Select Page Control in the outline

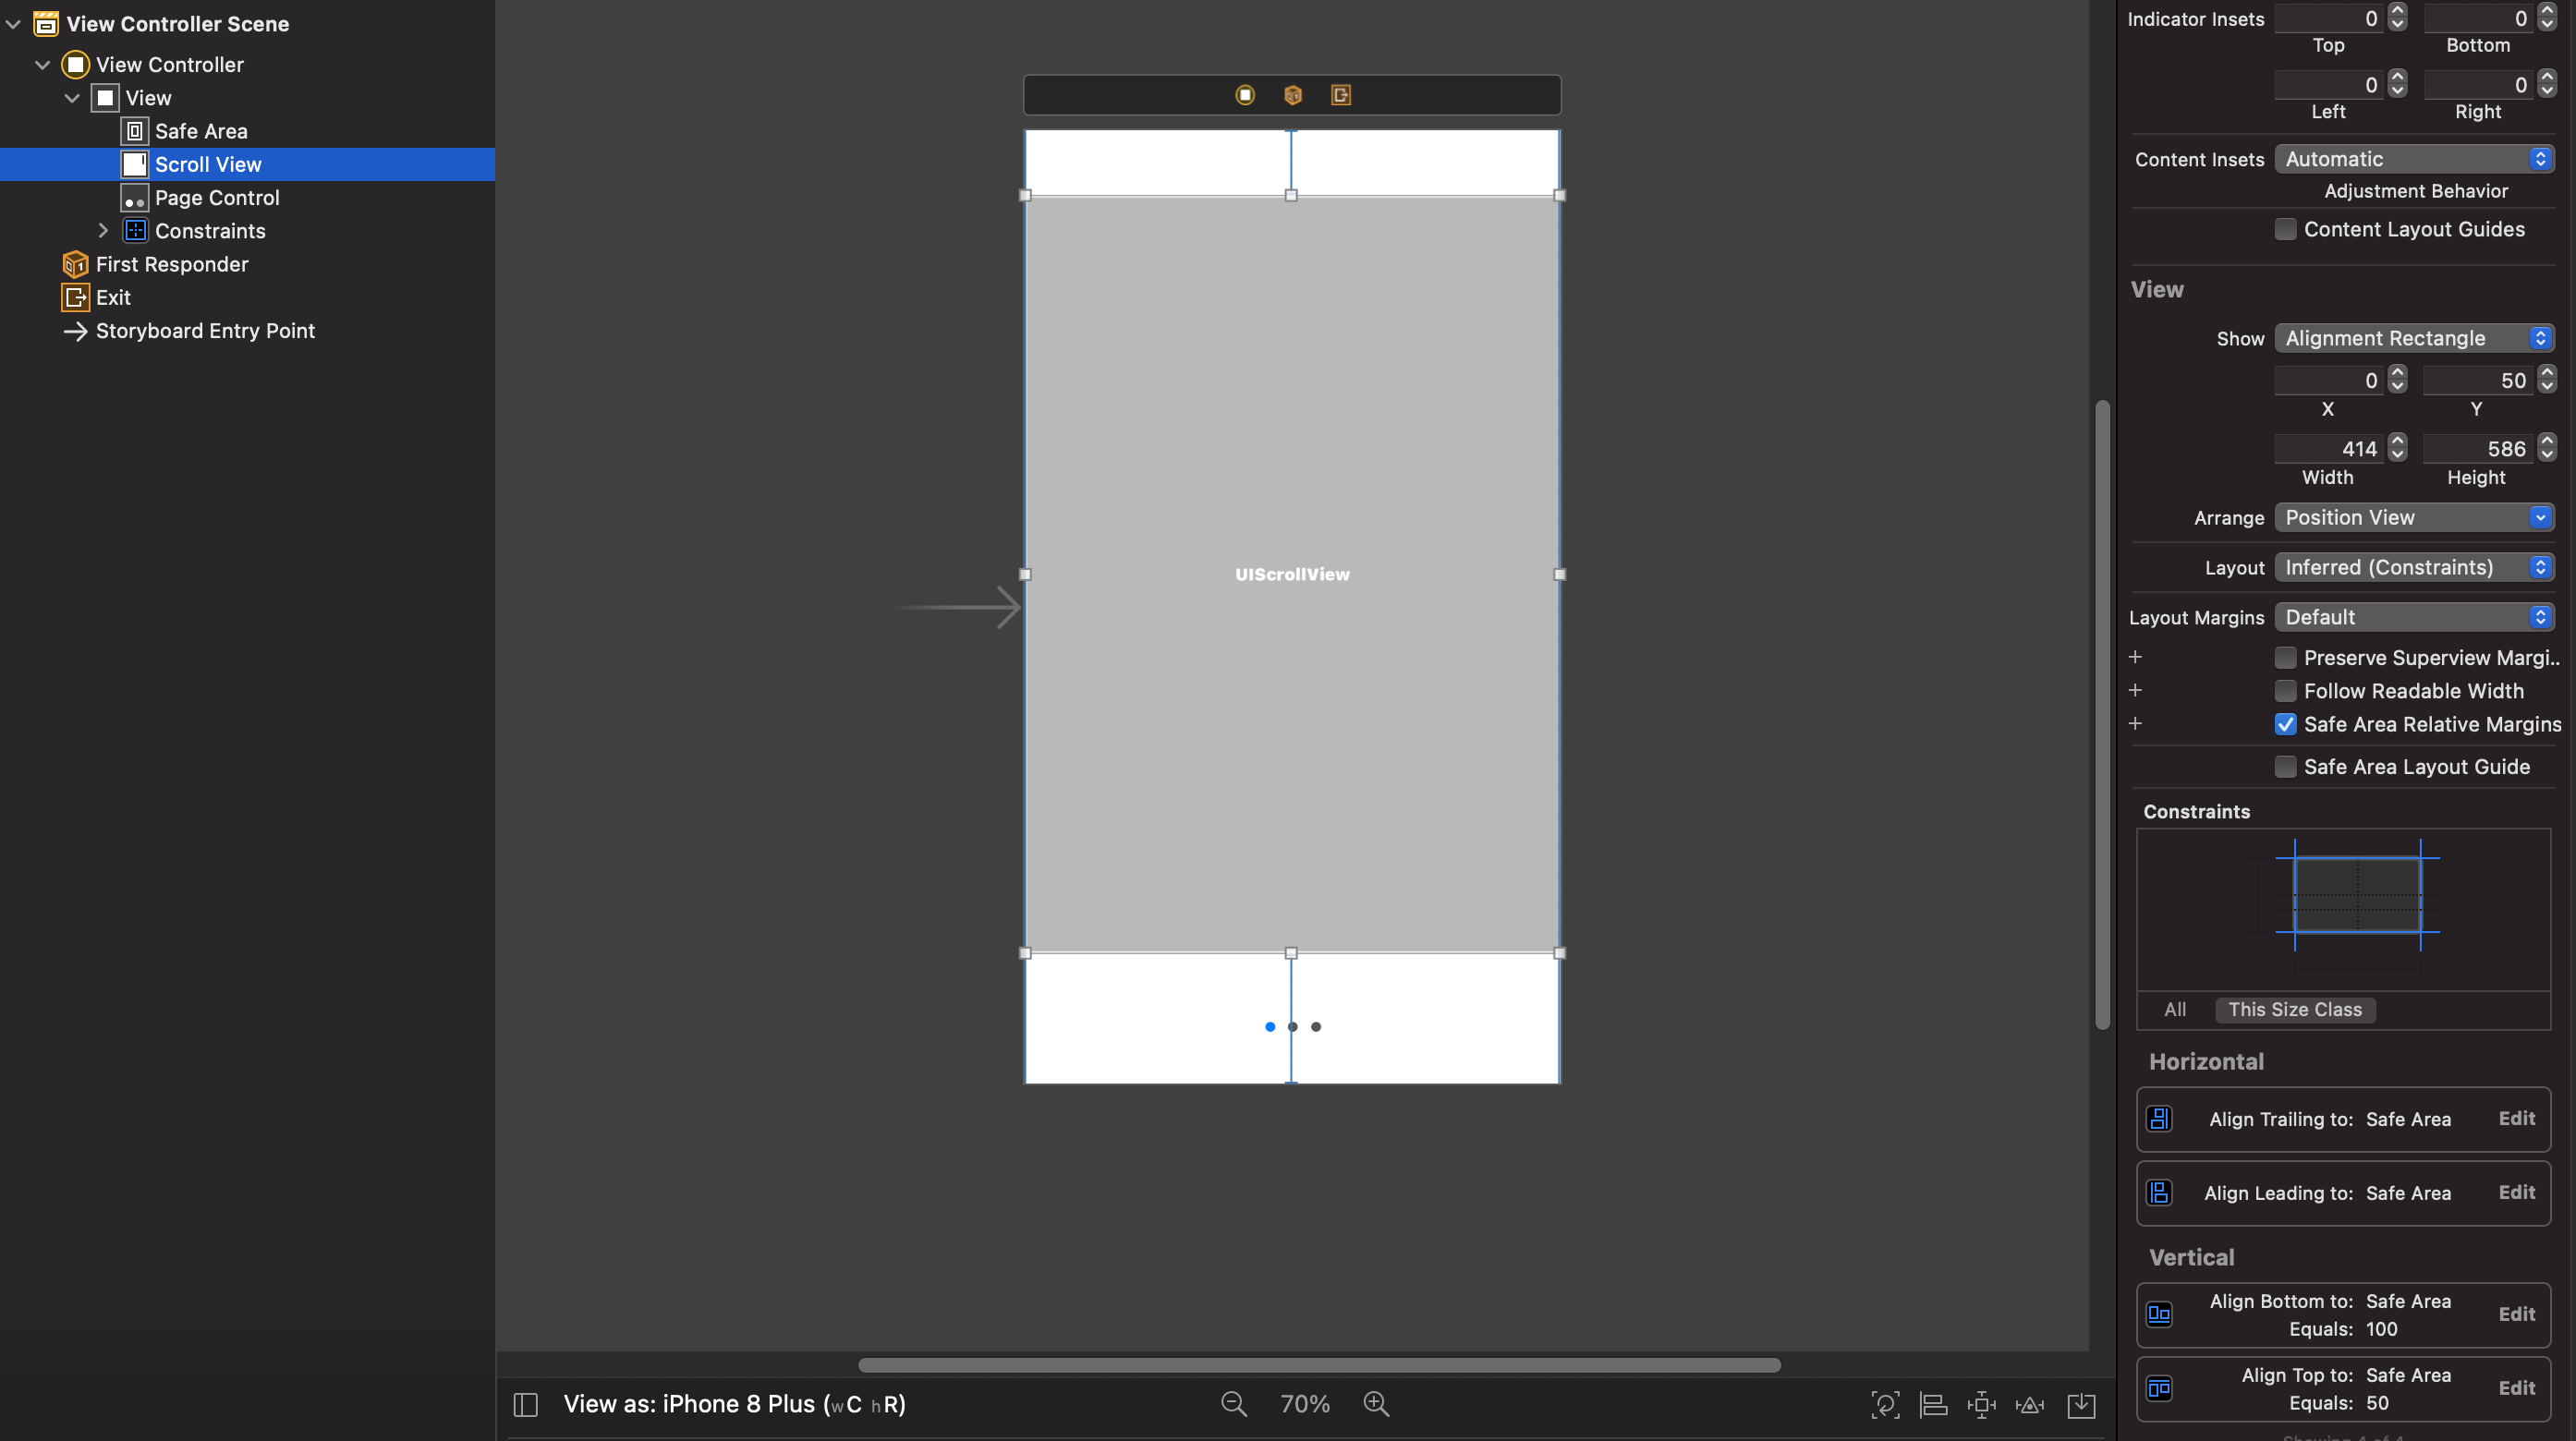click(217, 198)
